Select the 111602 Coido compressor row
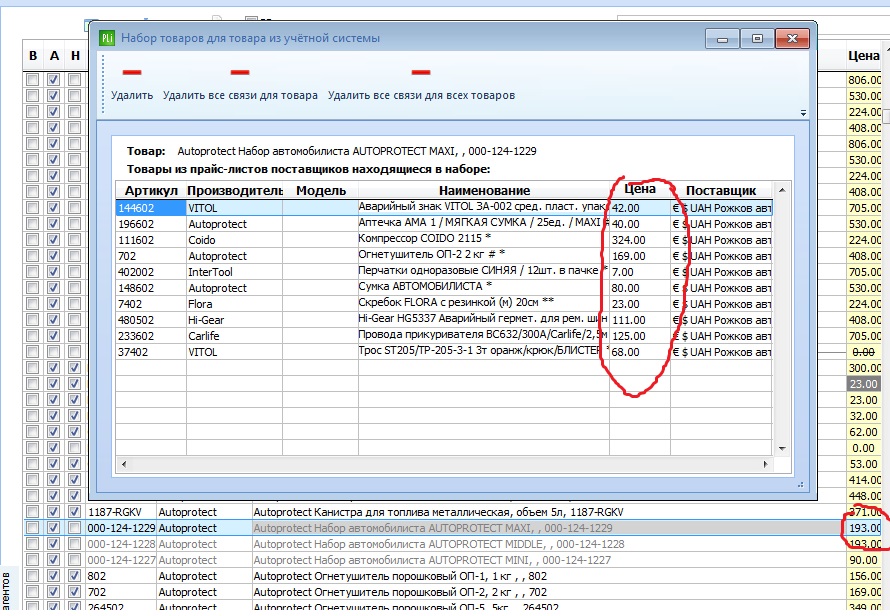This screenshot has width=890, height=616. point(444,240)
